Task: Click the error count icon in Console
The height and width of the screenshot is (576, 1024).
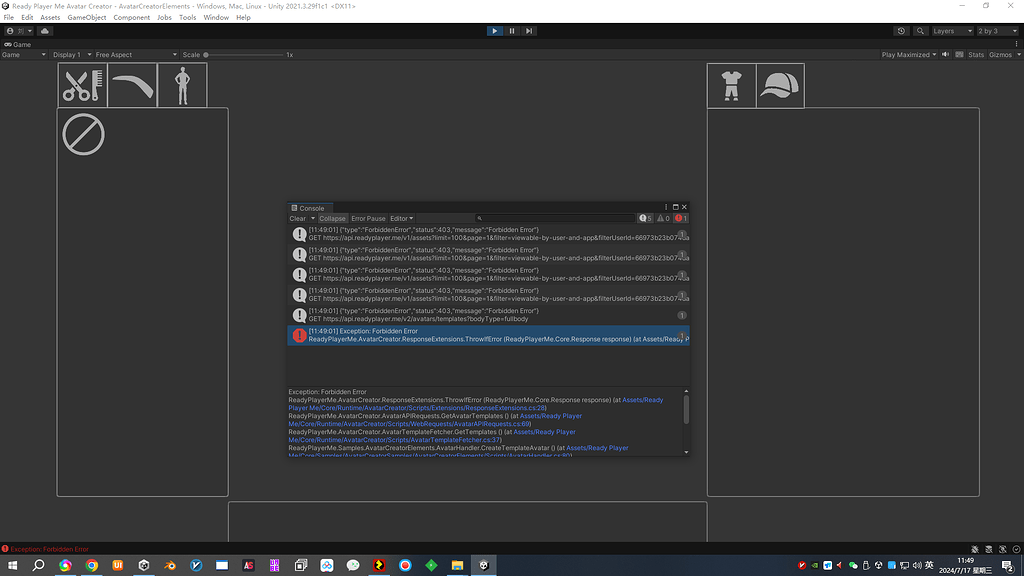Action: click(680, 217)
